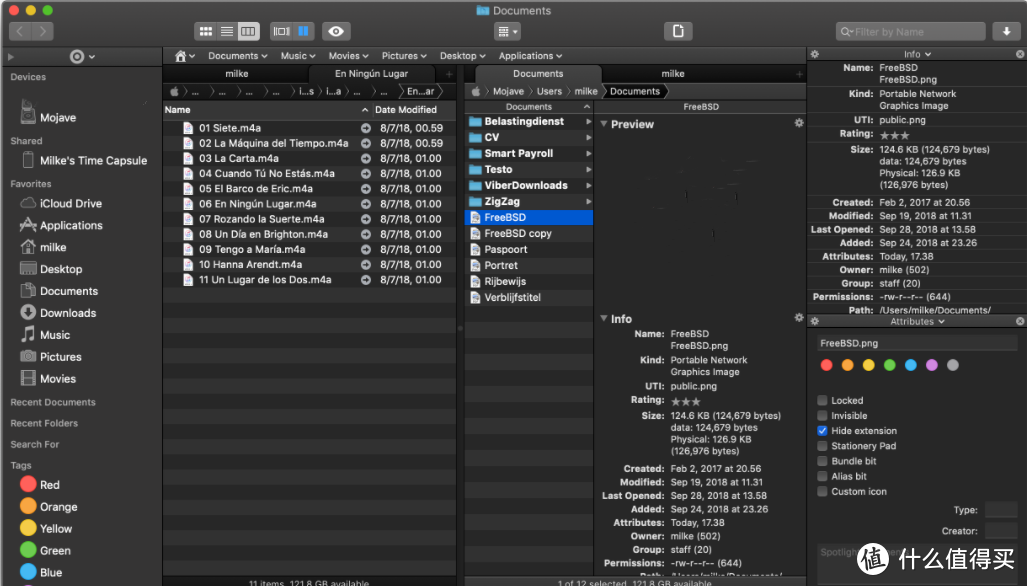Open the Music favorites dropdown
1027x586 pixels.
click(298, 56)
